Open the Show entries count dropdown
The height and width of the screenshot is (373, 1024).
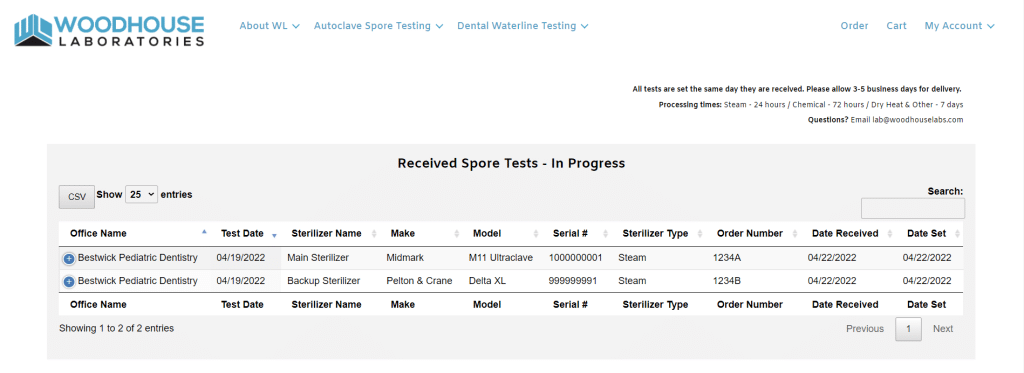142,195
